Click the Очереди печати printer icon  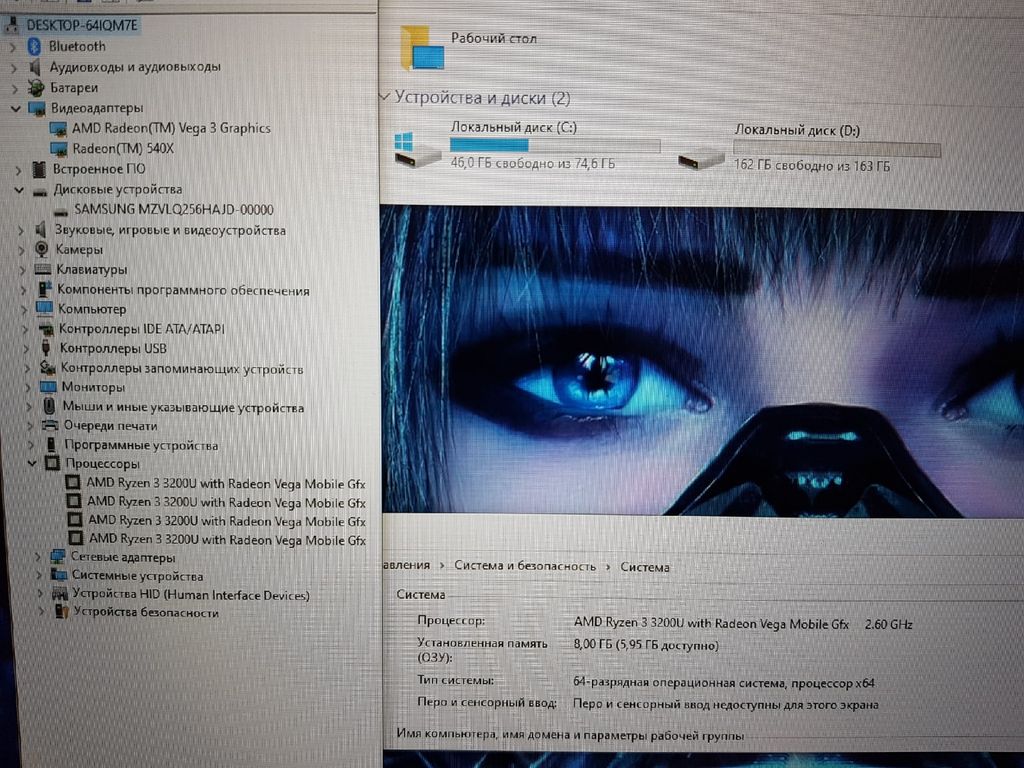[50, 426]
